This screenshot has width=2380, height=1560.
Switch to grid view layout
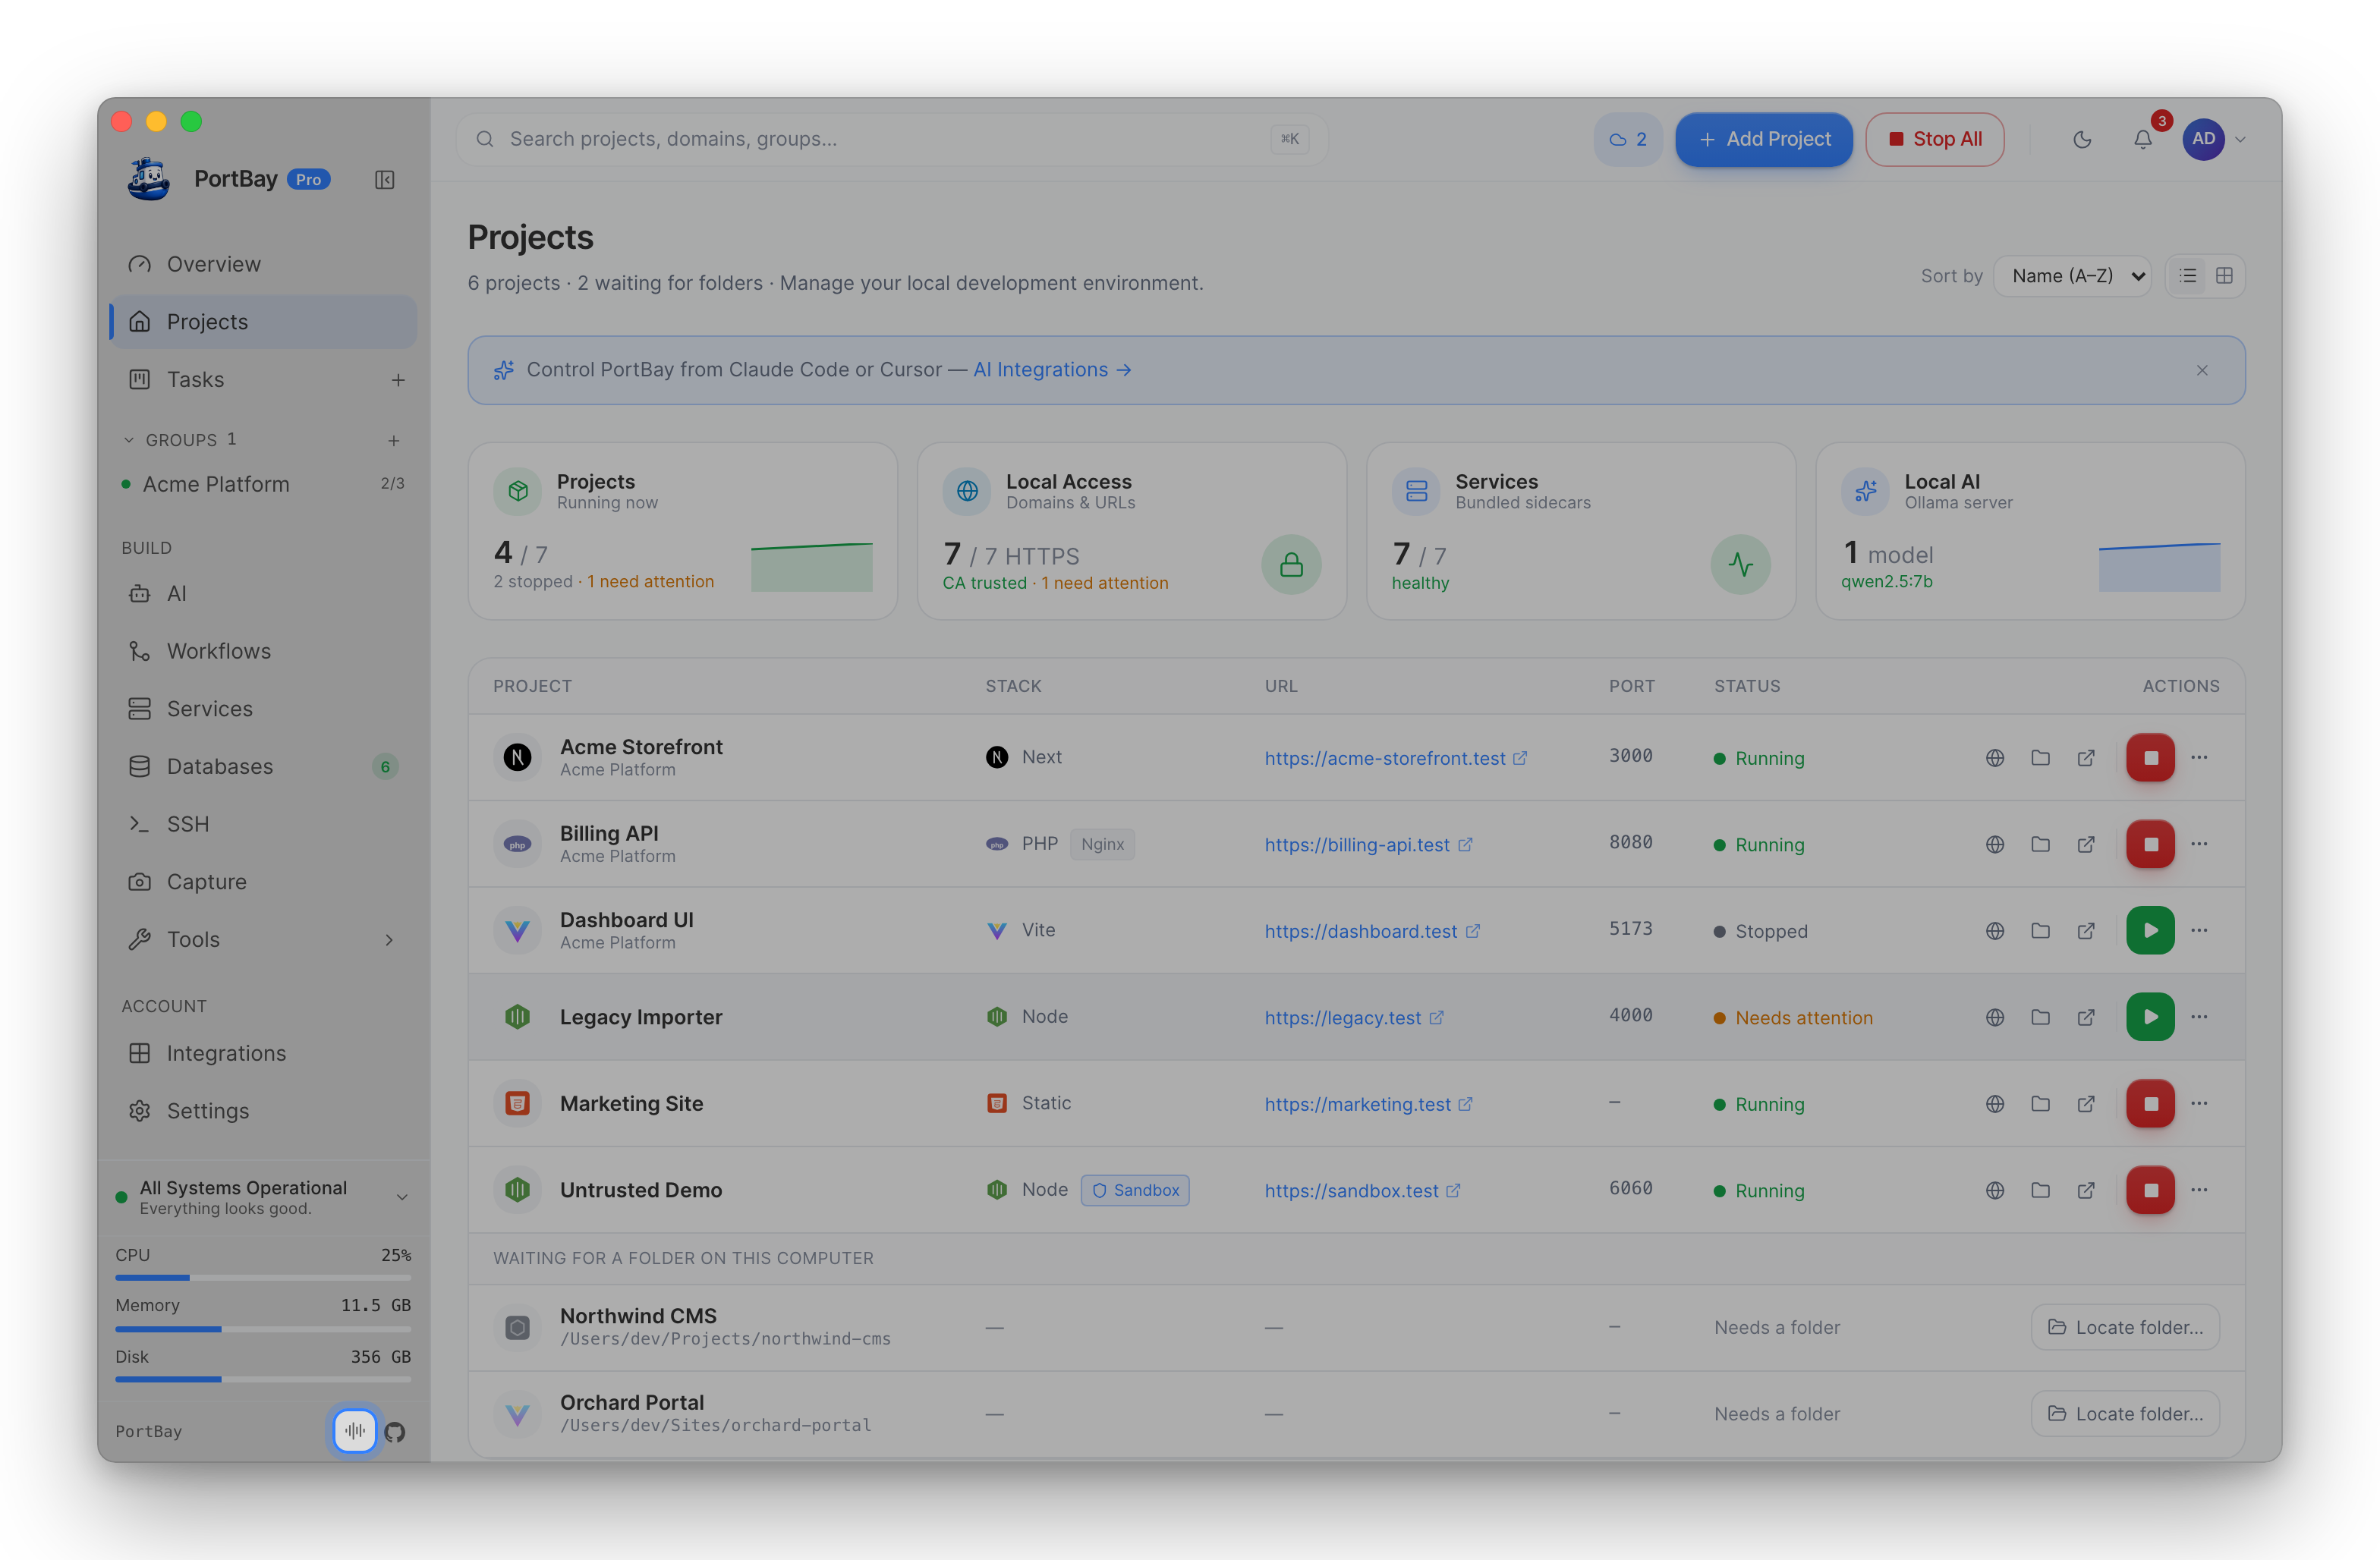[2224, 276]
